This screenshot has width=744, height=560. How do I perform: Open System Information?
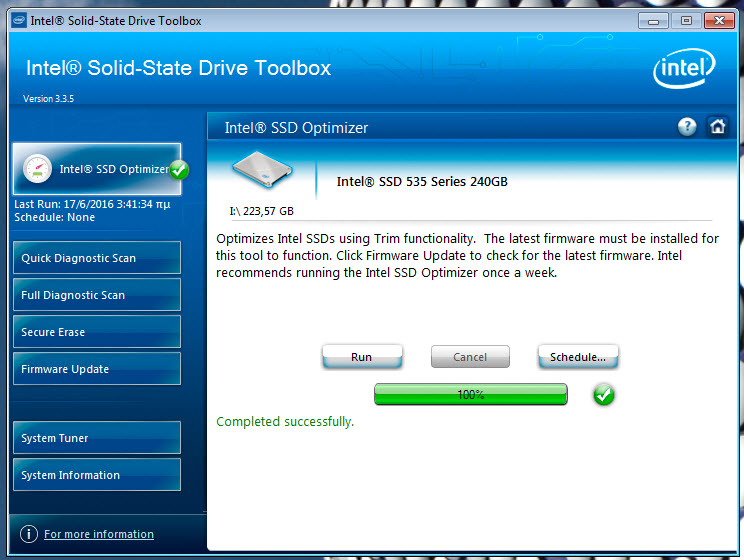pyautogui.click(x=97, y=475)
